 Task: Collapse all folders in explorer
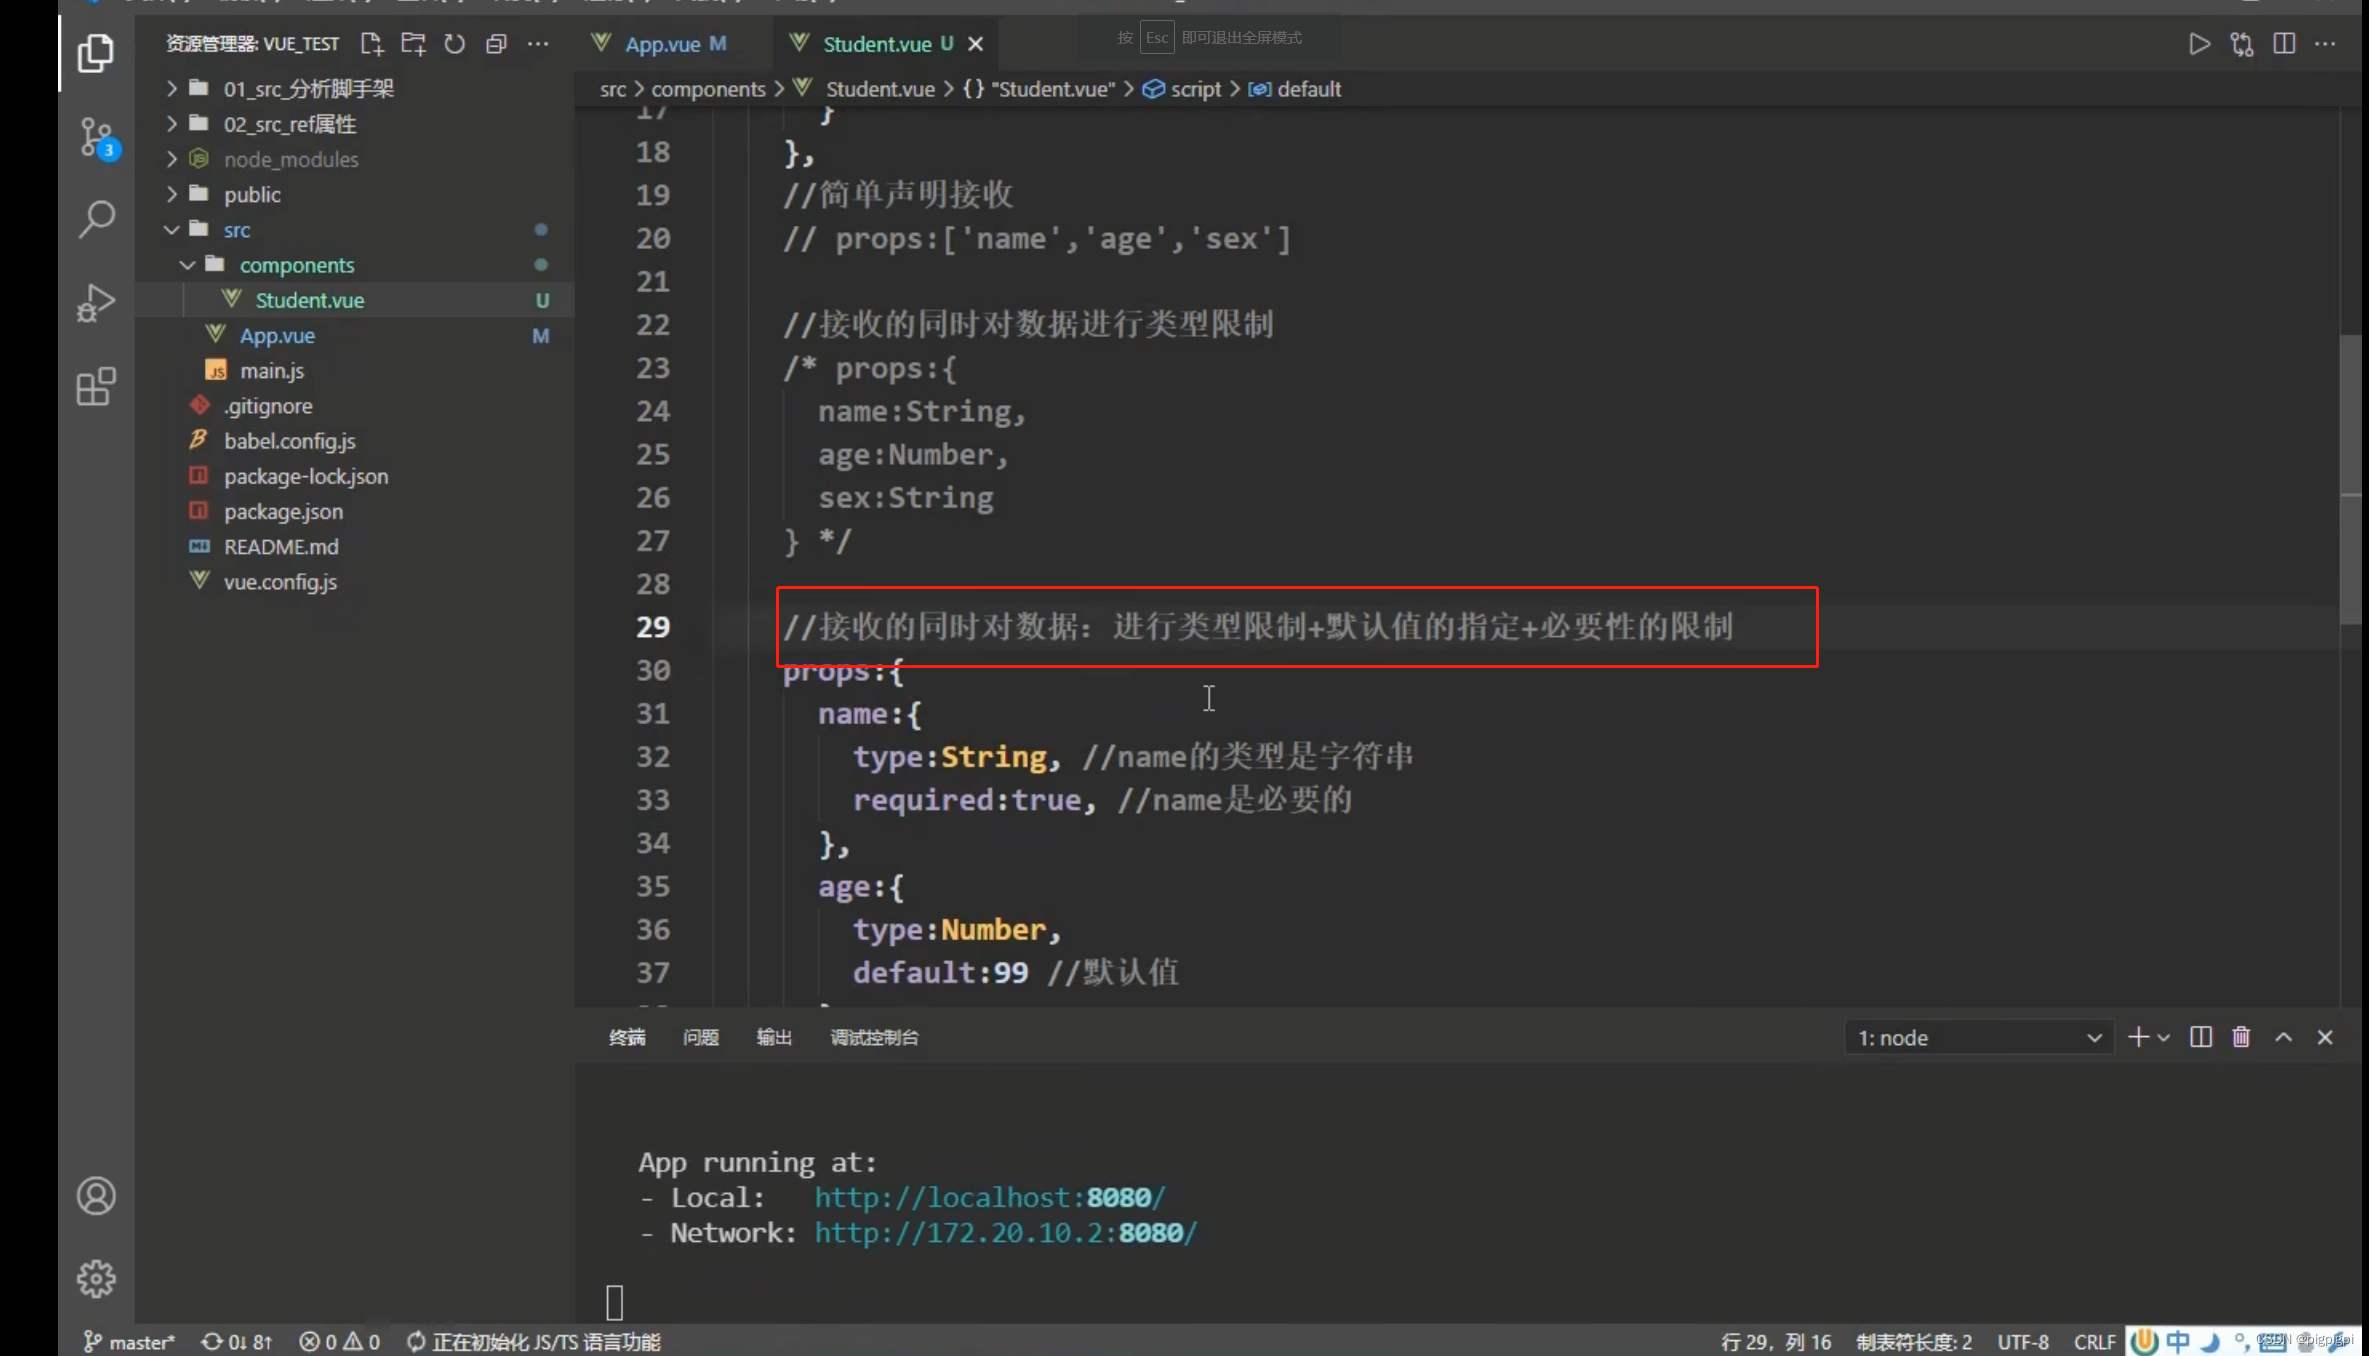point(496,44)
